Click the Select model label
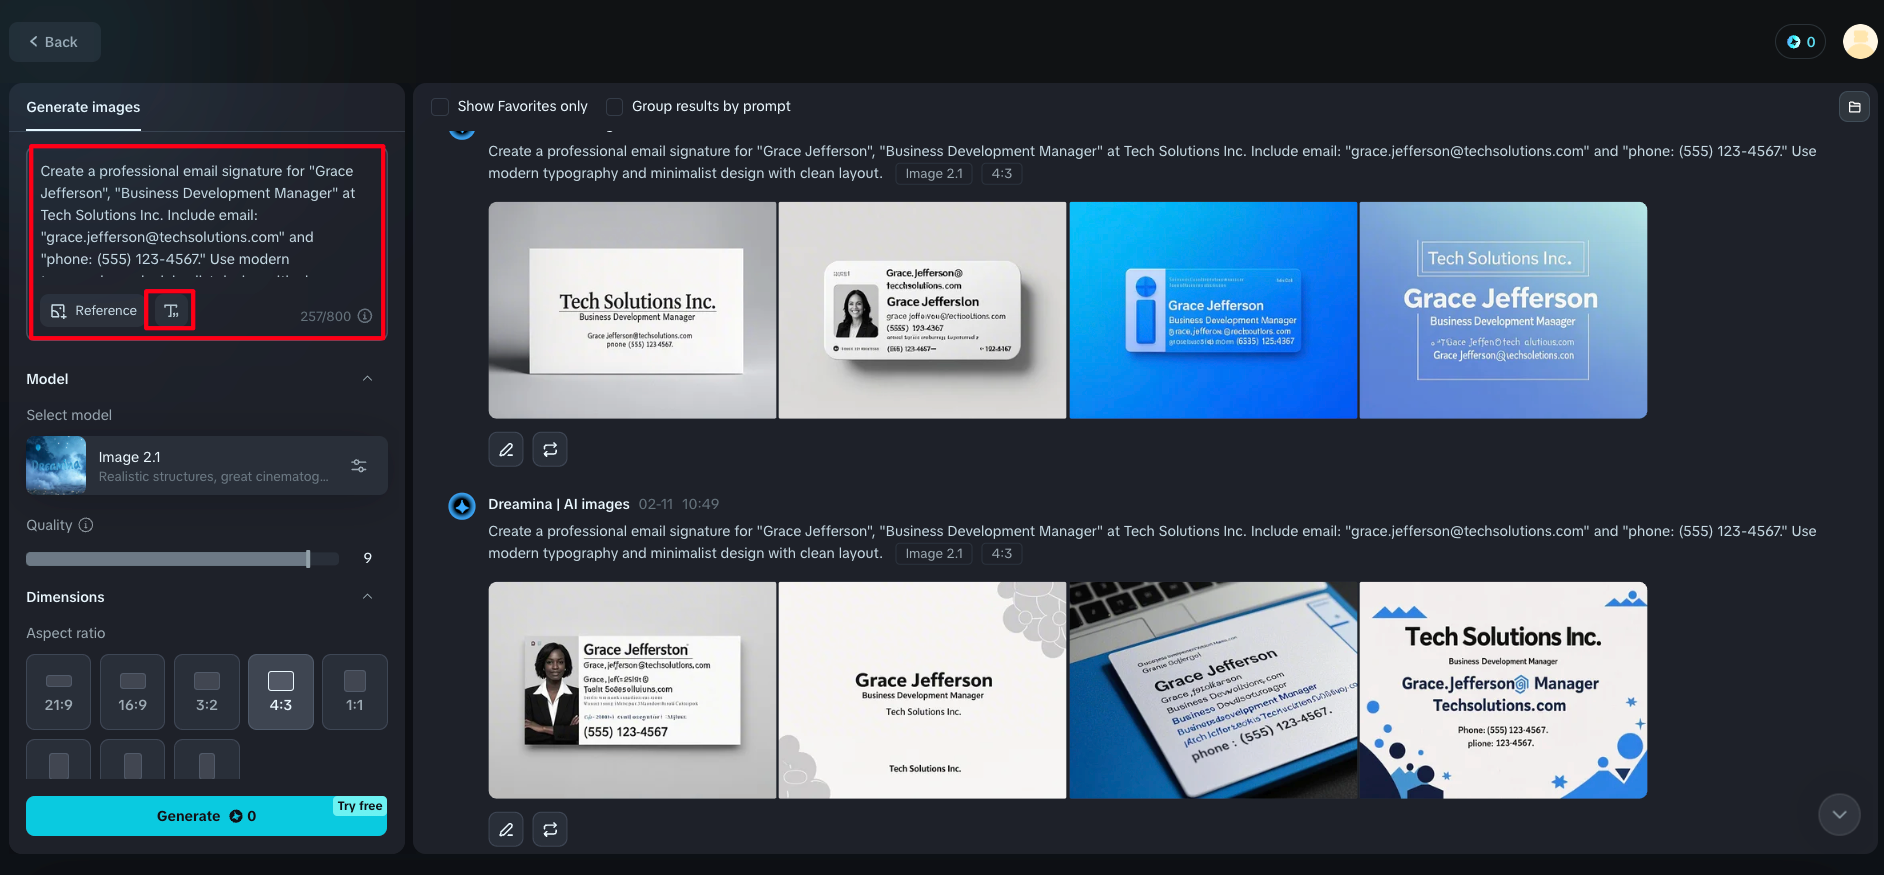Viewport: 1884px width, 875px height. [x=69, y=415]
